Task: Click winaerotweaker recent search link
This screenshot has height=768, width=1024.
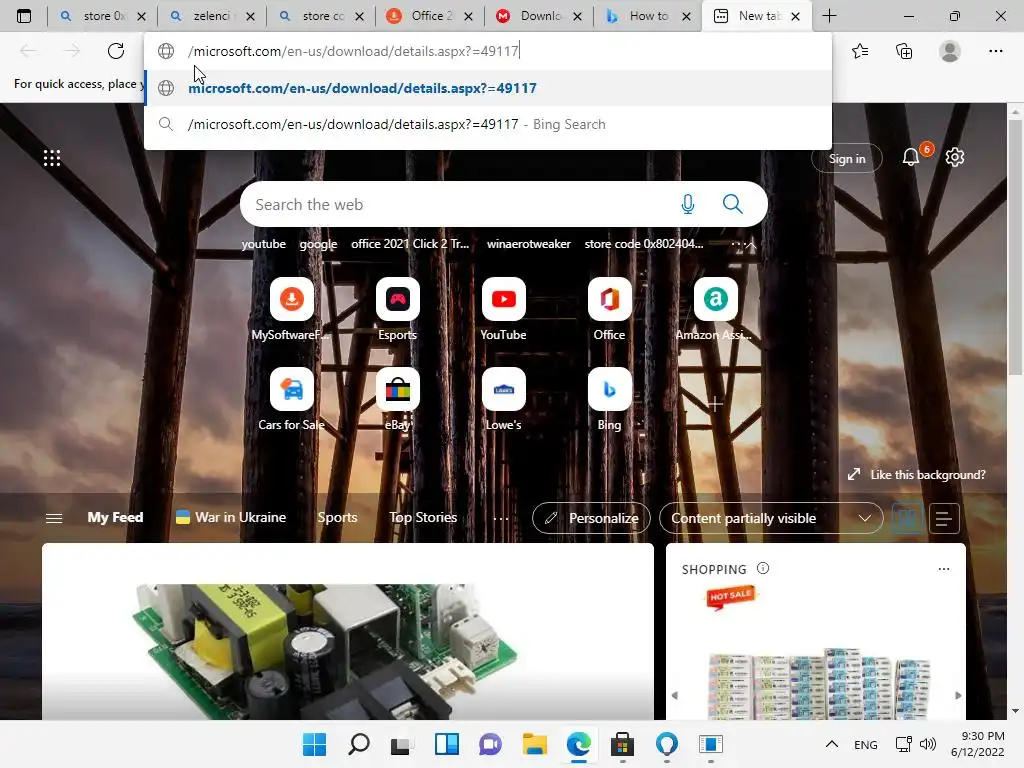Action: pos(528,244)
